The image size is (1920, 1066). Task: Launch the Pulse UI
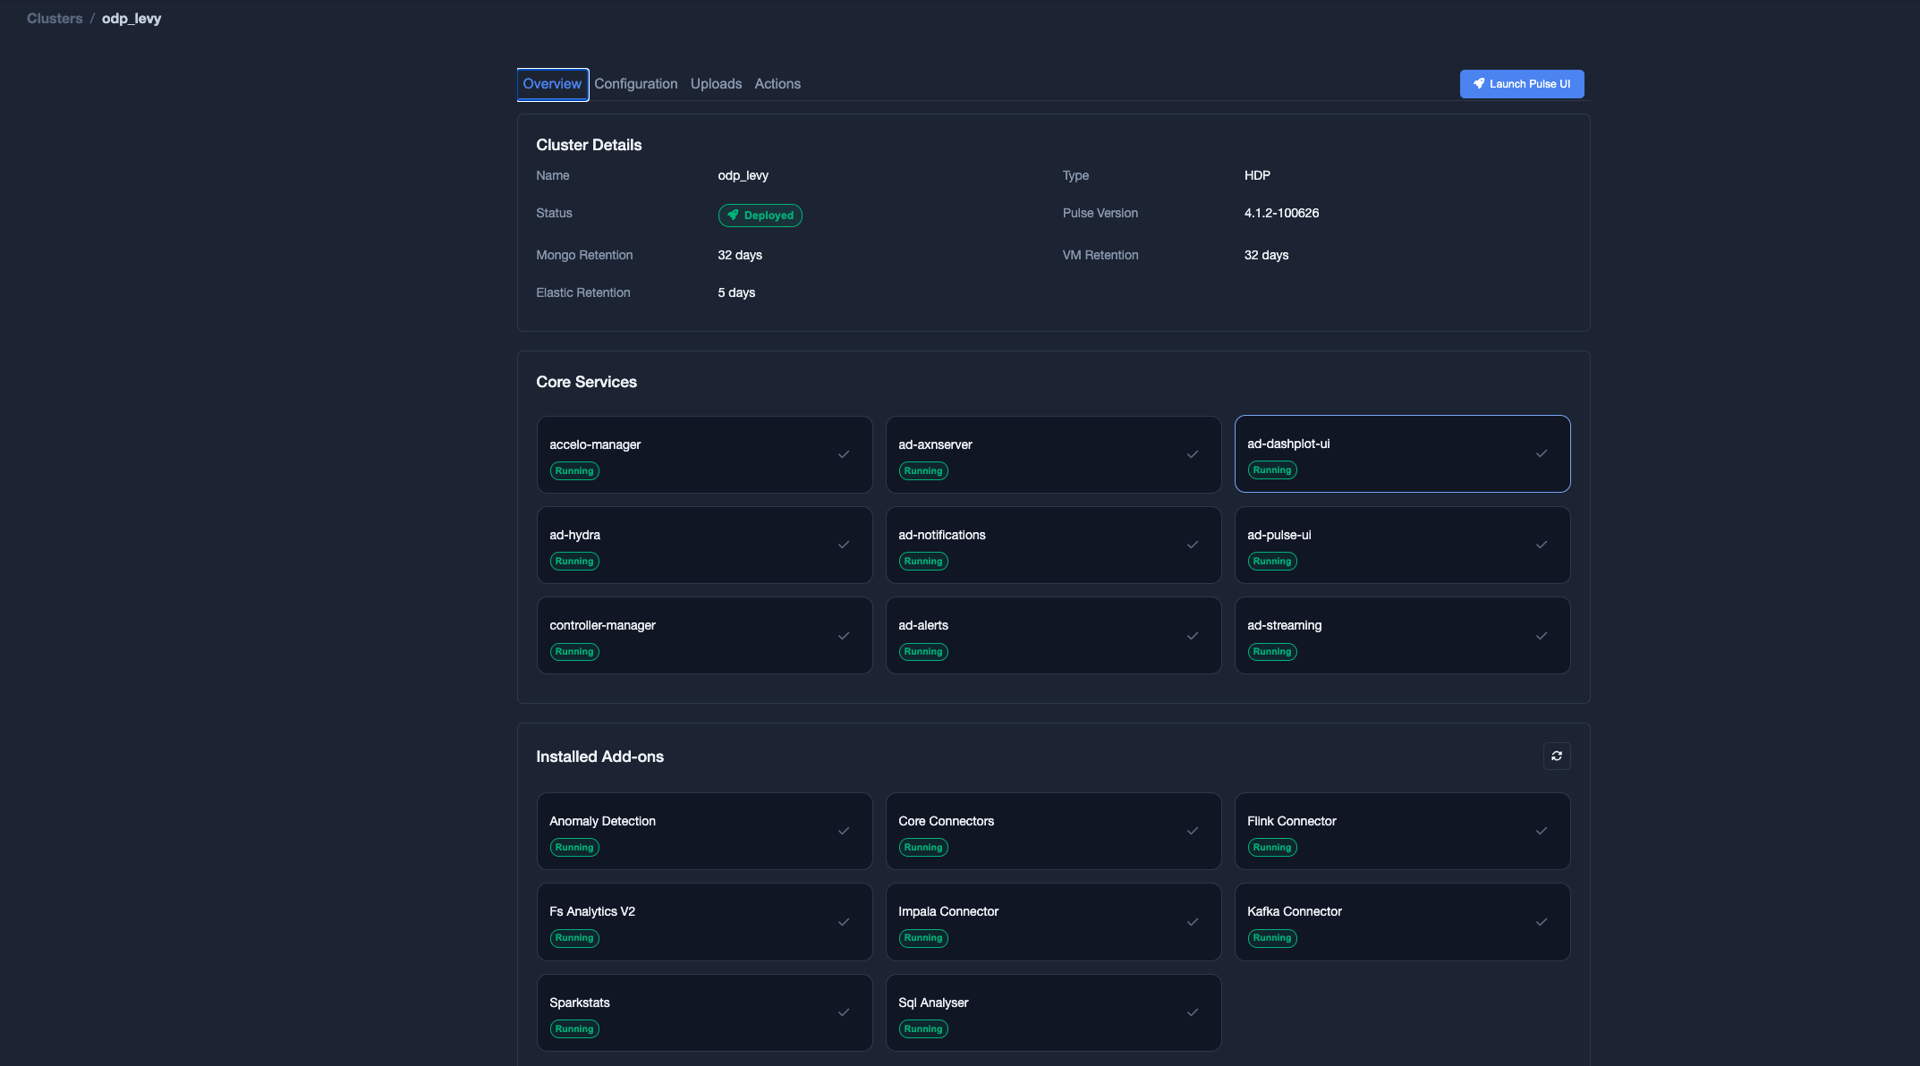[x=1521, y=84]
